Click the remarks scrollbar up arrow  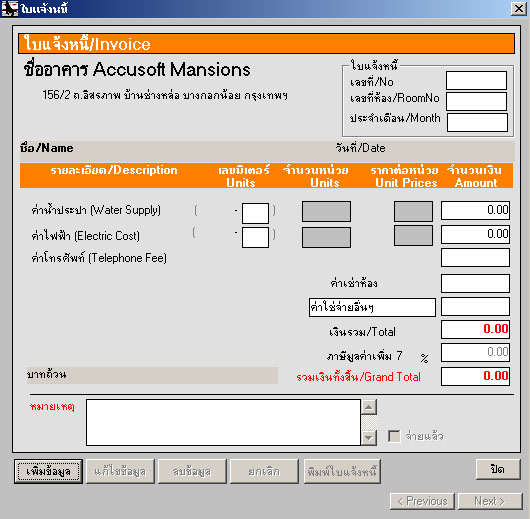click(369, 407)
